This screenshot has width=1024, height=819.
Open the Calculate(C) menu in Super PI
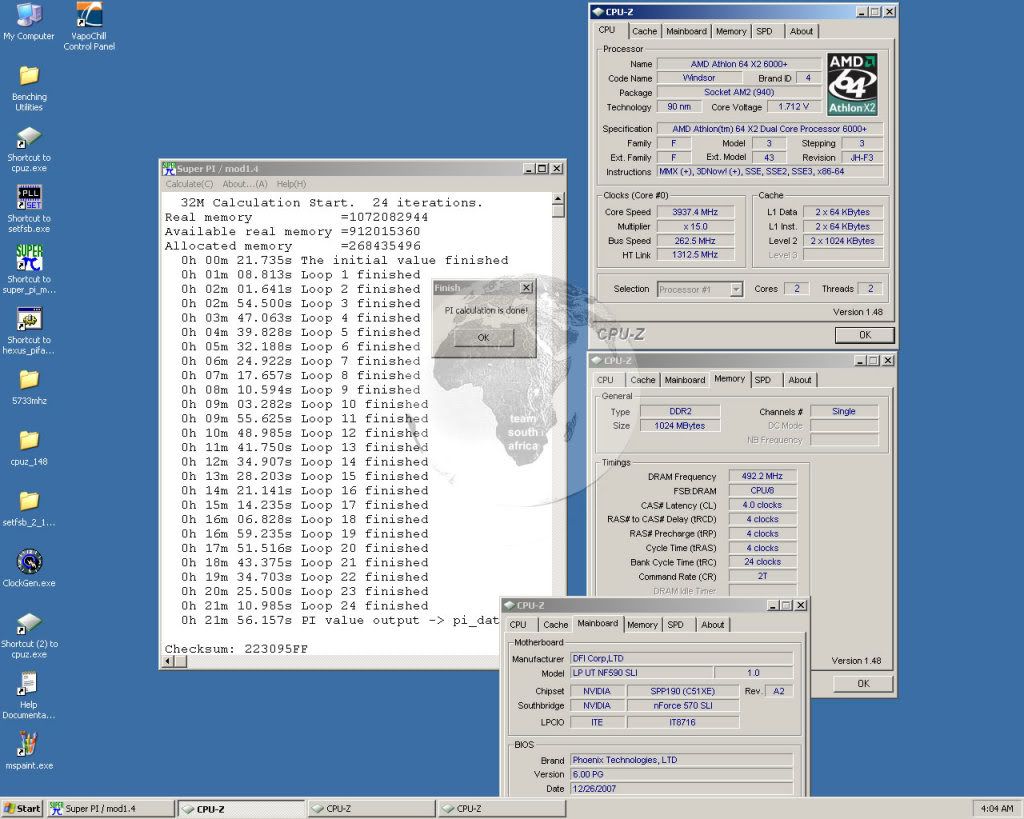[189, 184]
